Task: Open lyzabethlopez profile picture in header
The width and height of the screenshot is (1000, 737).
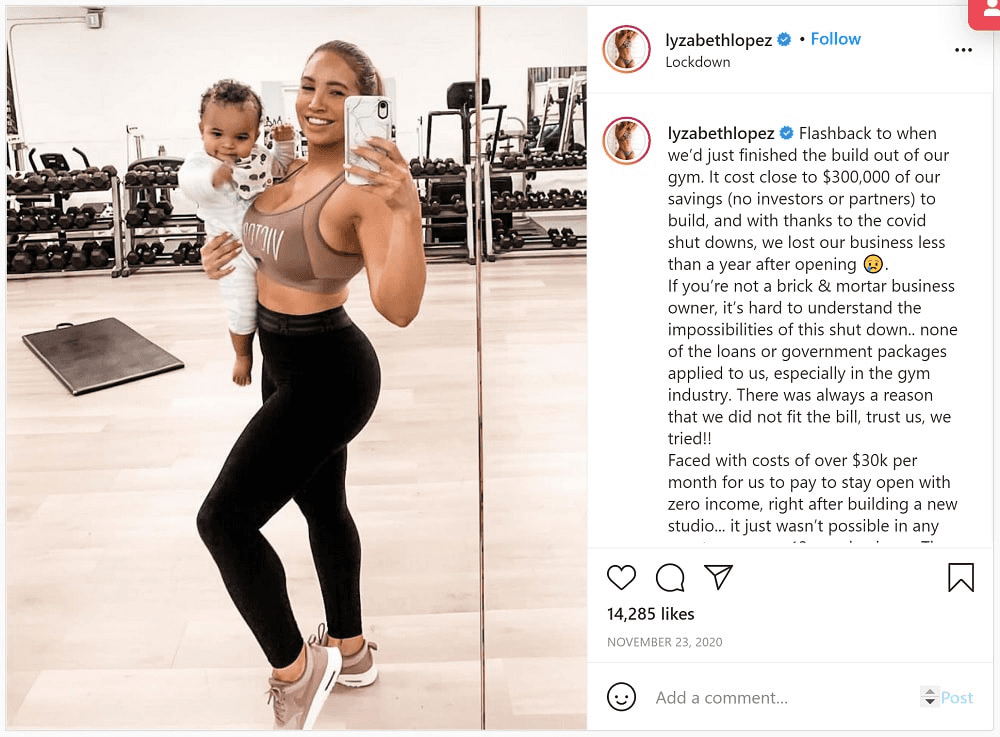Action: (x=626, y=49)
